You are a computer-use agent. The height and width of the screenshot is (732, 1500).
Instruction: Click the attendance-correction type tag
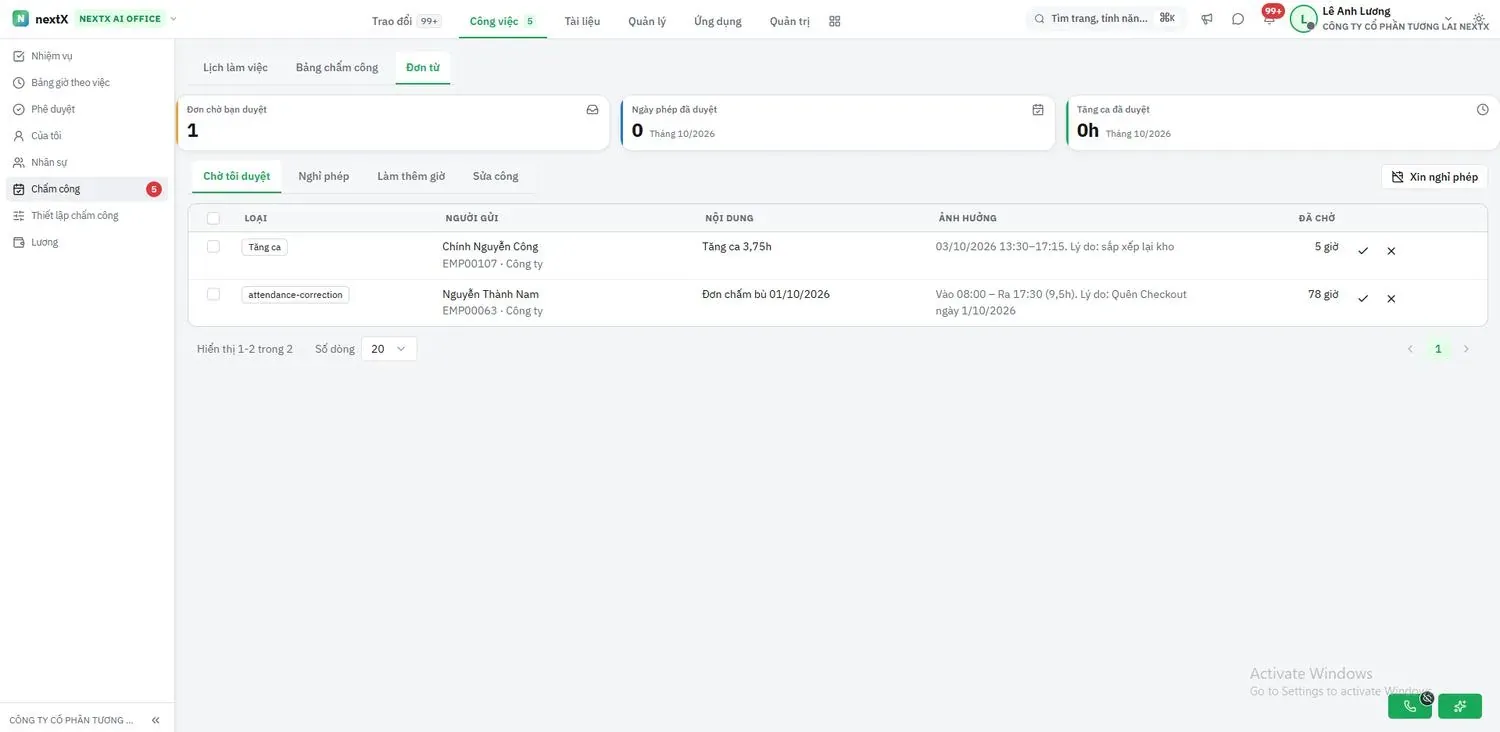295,295
